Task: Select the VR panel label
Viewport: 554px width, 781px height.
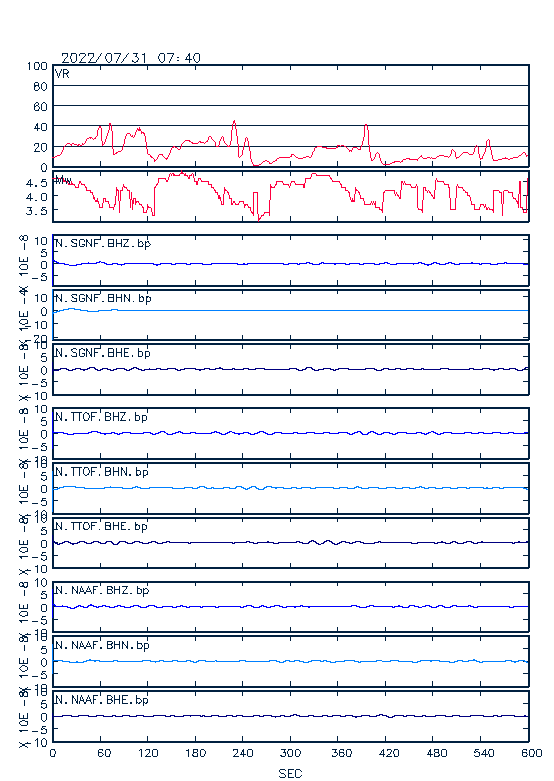Action: (62, 74)
